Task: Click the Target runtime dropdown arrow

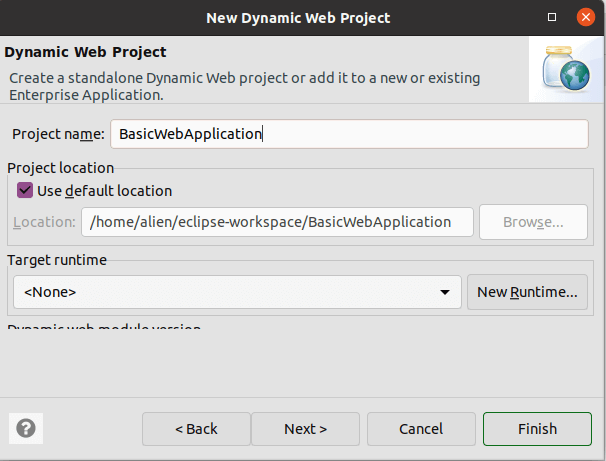Action: coord(443,292)
